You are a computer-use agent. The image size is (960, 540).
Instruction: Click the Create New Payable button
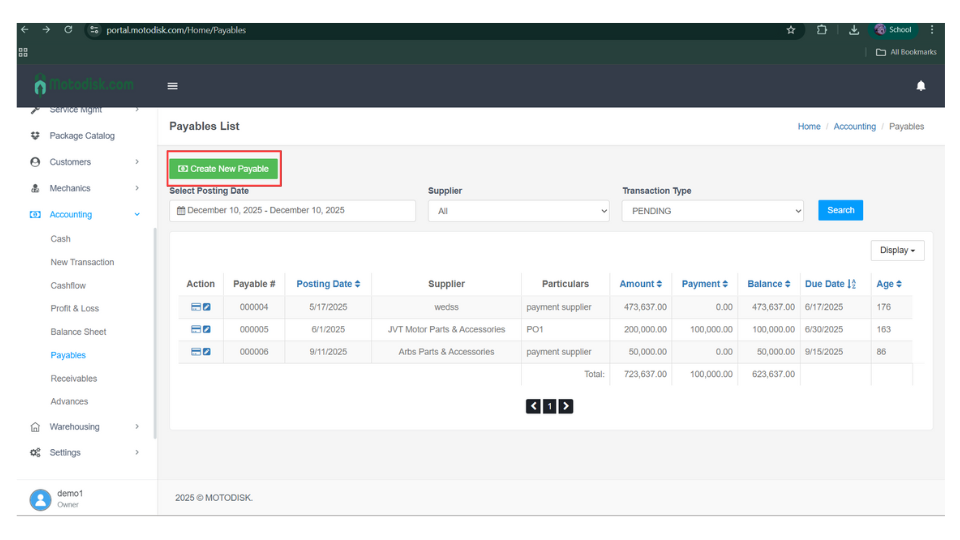click(223, 169)
